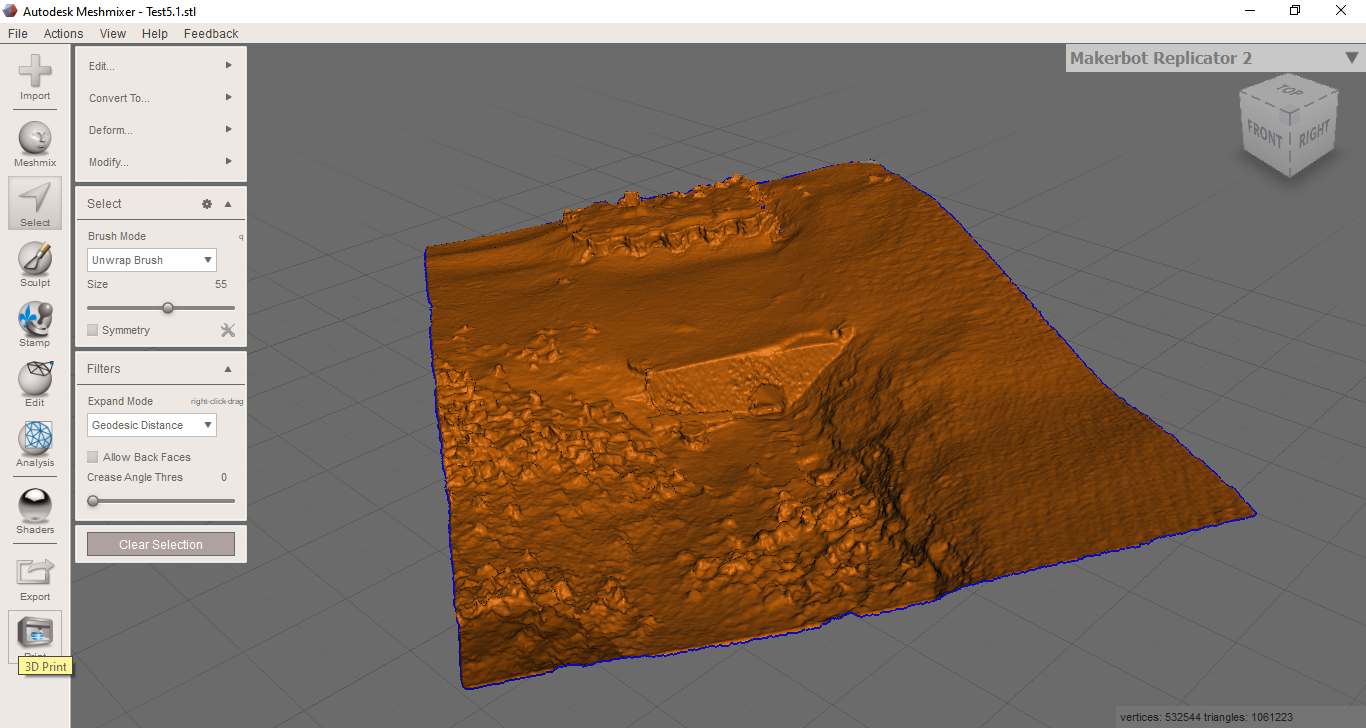Open the printer selection dropdown arrow
The image size is (1366, 728).
tap(1351, 58)
